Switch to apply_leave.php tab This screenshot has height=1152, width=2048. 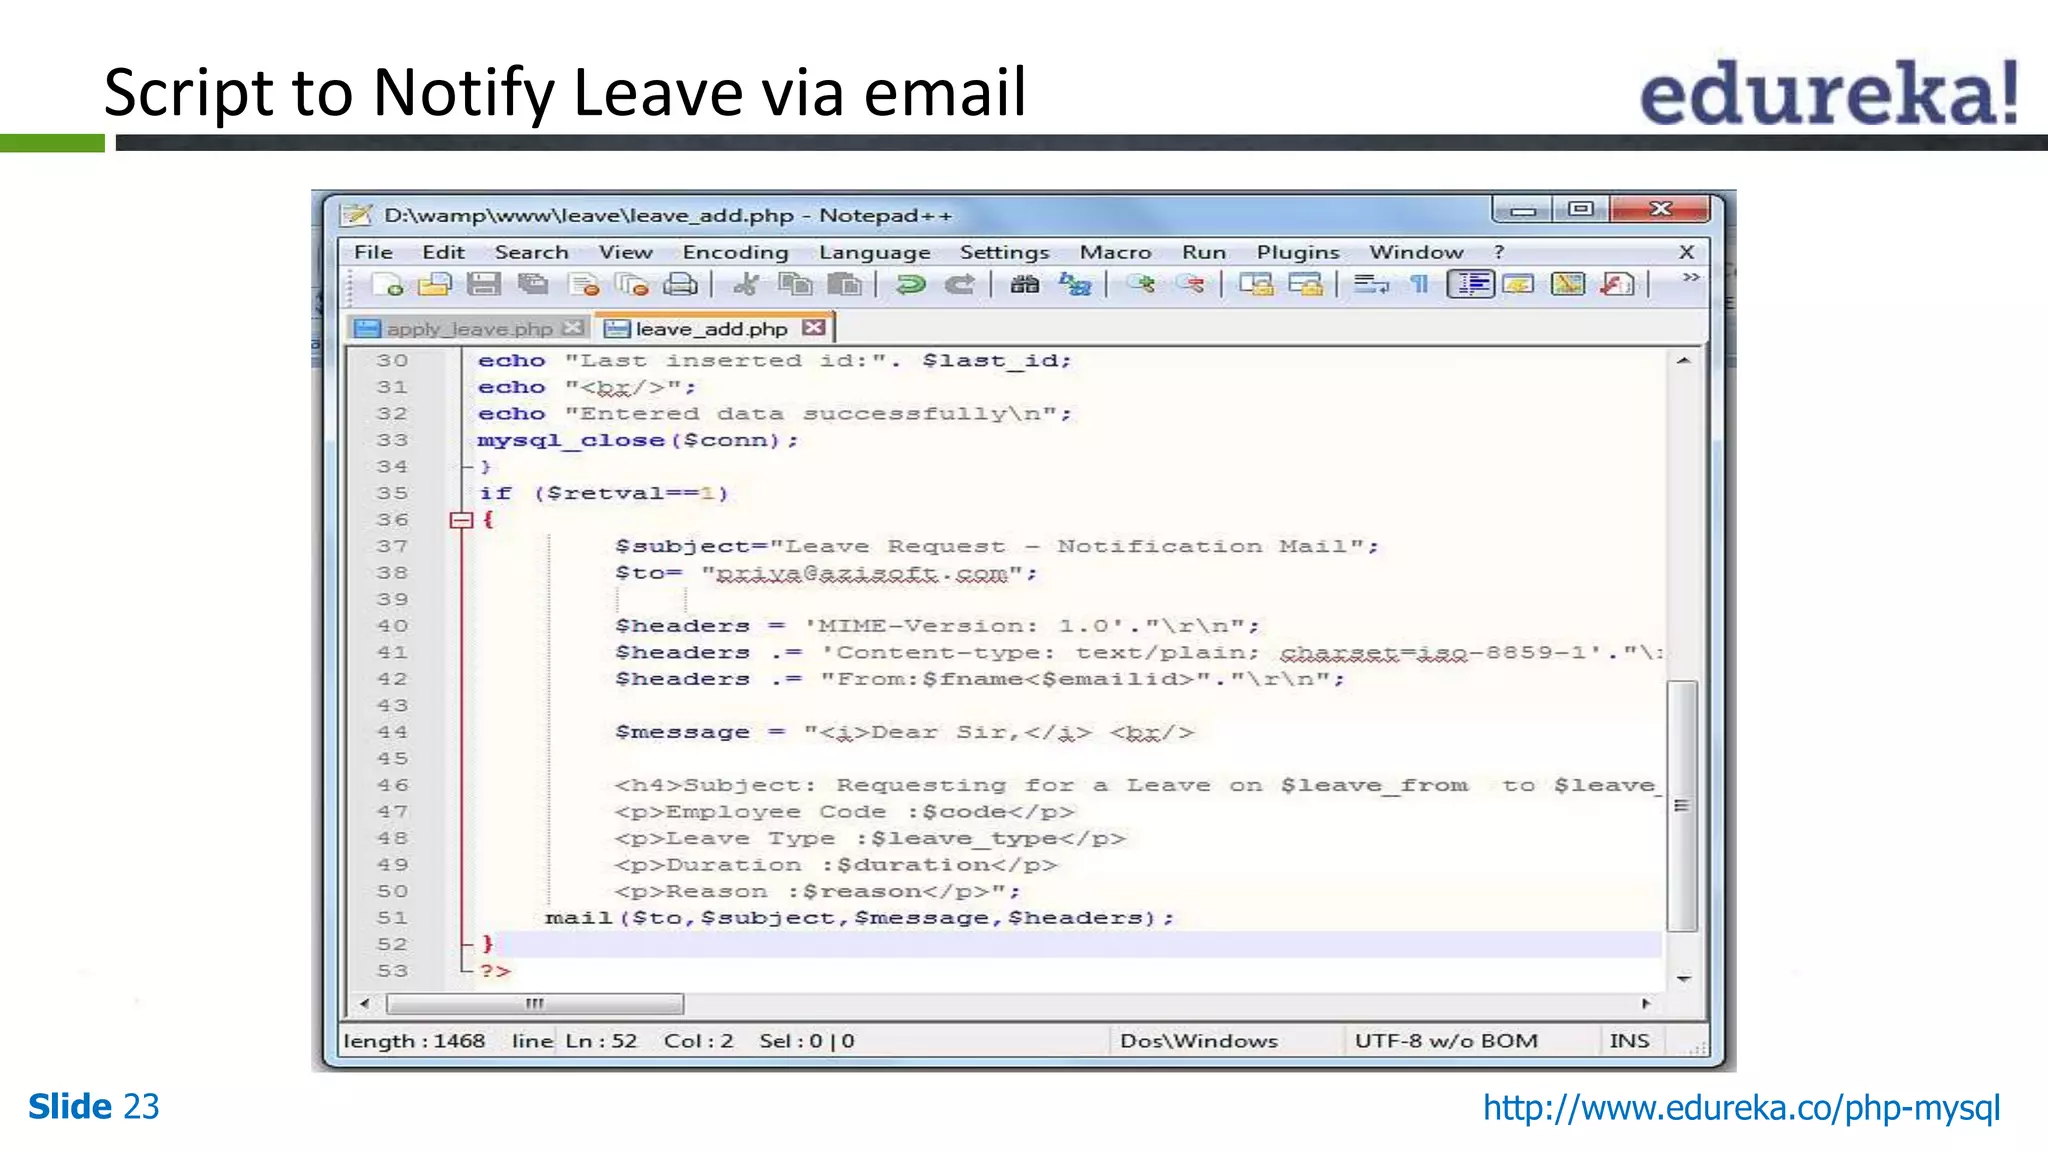tap(469, 328)
